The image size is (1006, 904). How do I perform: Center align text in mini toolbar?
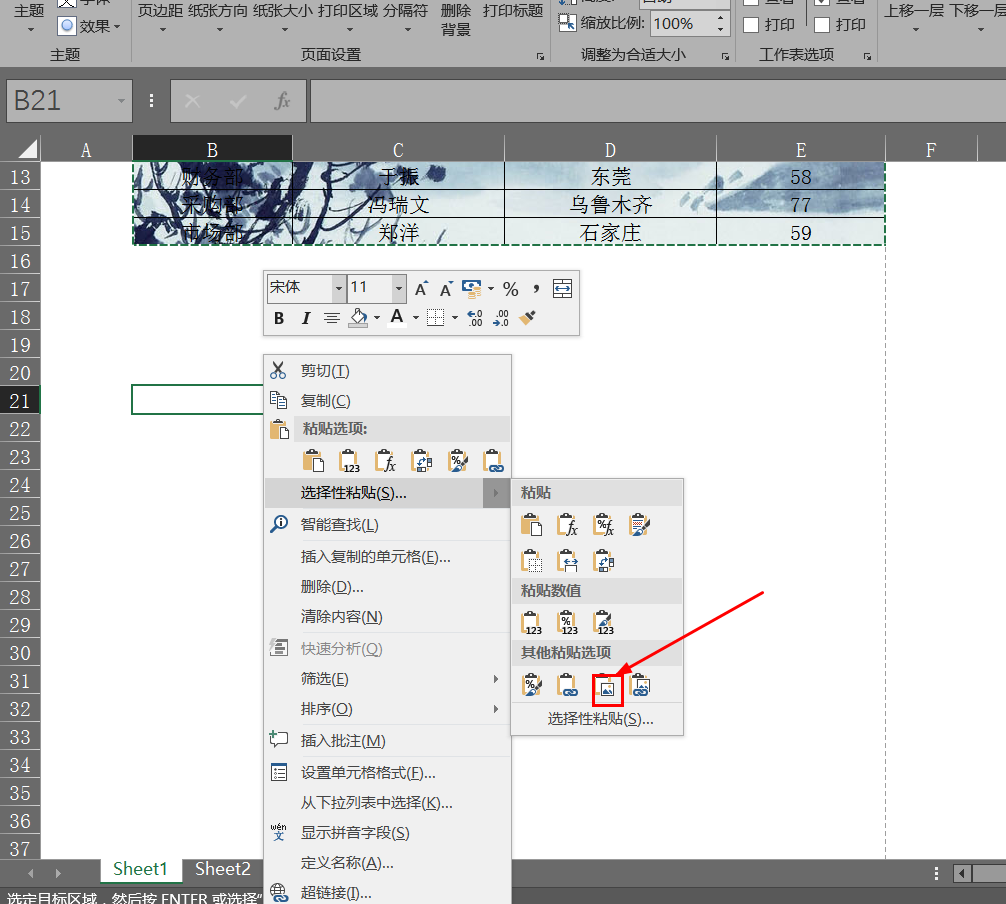tap(332, 318)
